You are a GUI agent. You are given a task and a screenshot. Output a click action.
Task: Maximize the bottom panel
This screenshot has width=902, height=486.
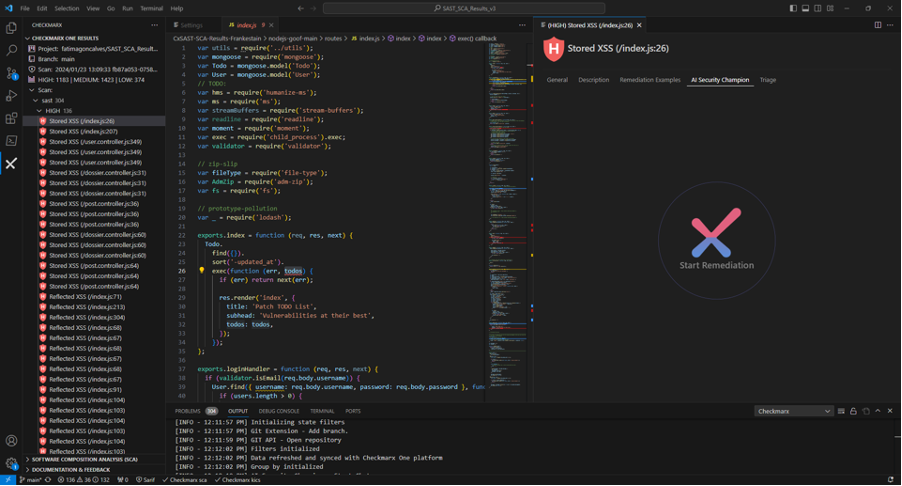[878, 411]
